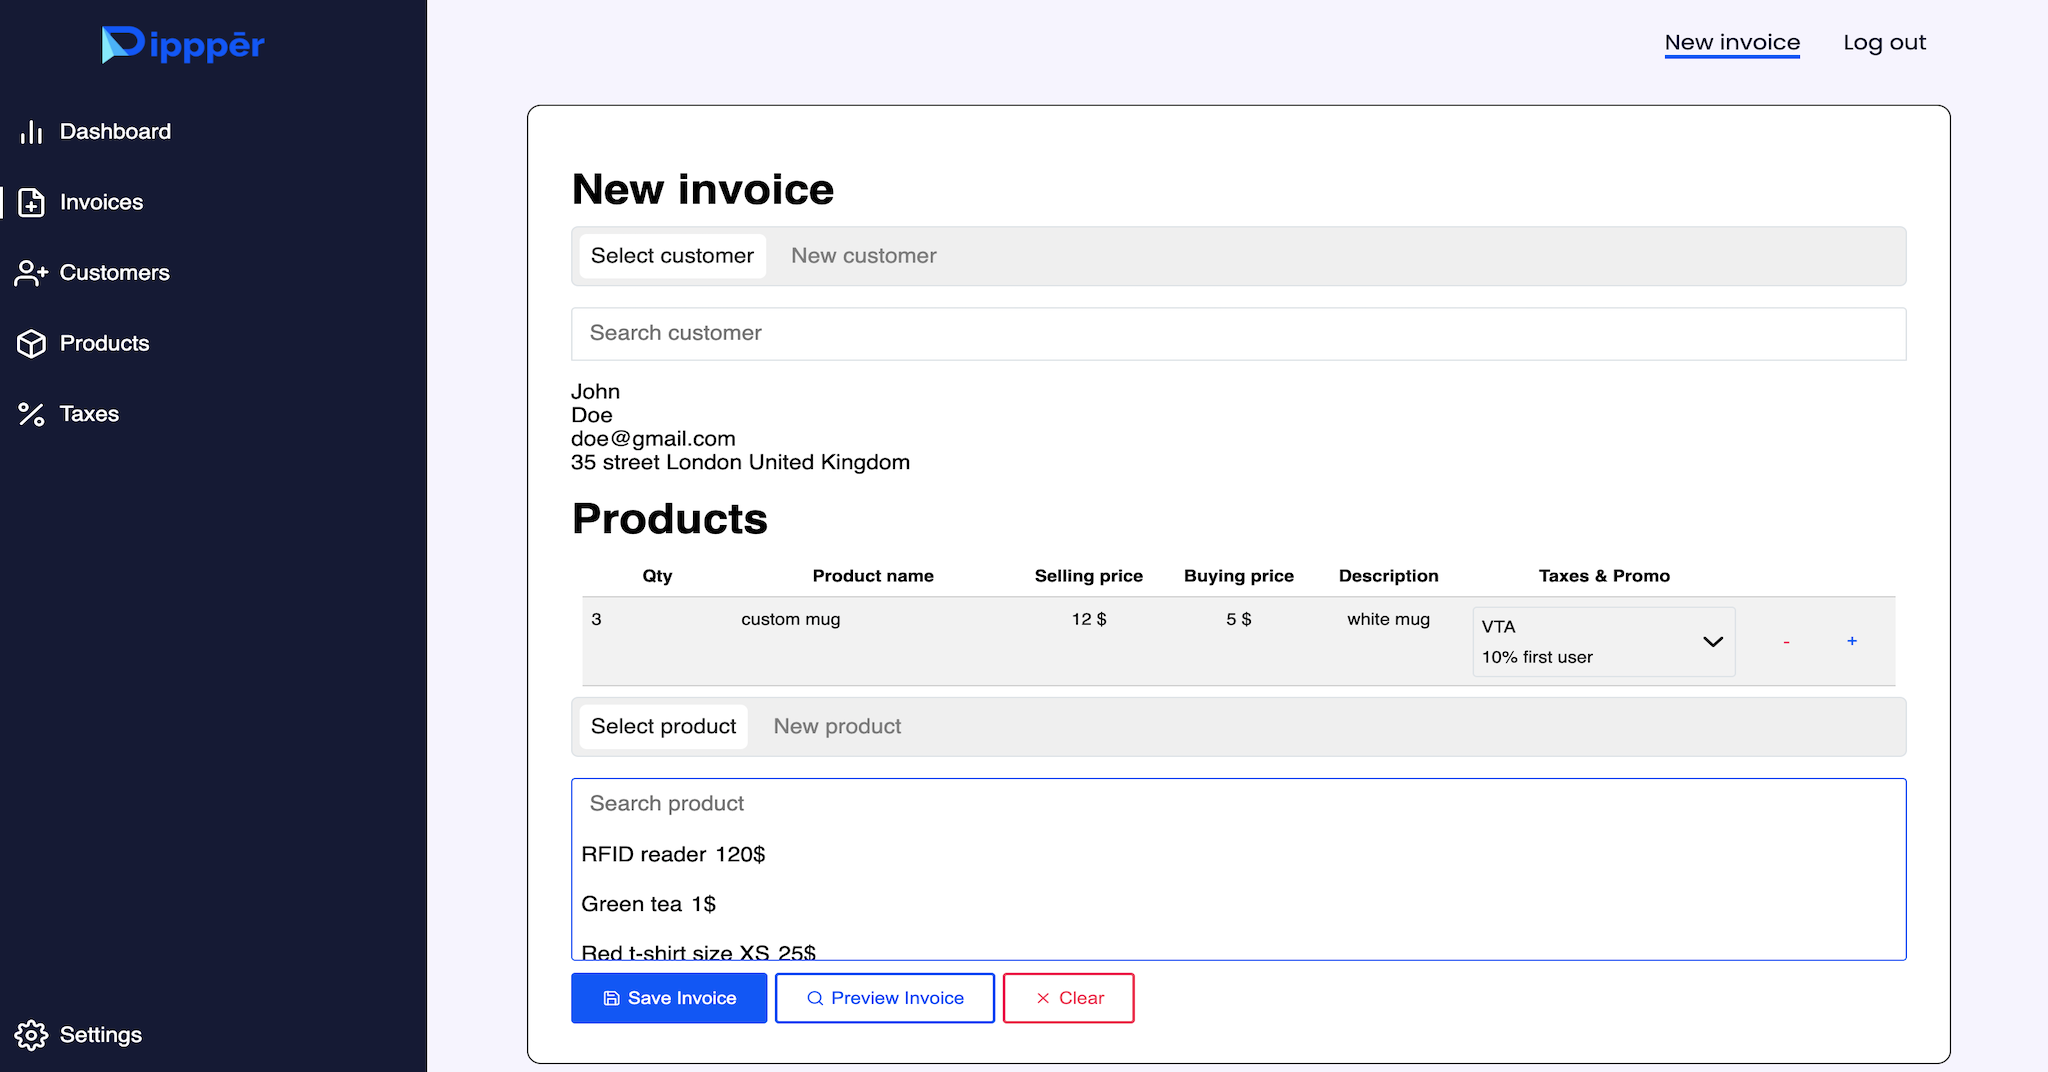2048x1072 pixels.
Task: Click the red minus quantity icon
Action: coord(1786,642)
